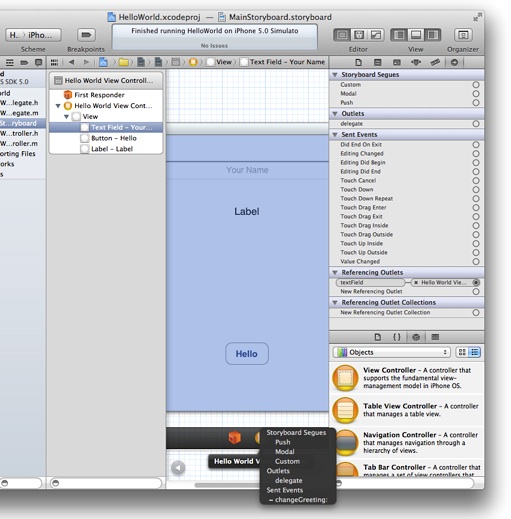Click the delegate outlet connection circle
This screenshot has width=511, height=519.
476,124
